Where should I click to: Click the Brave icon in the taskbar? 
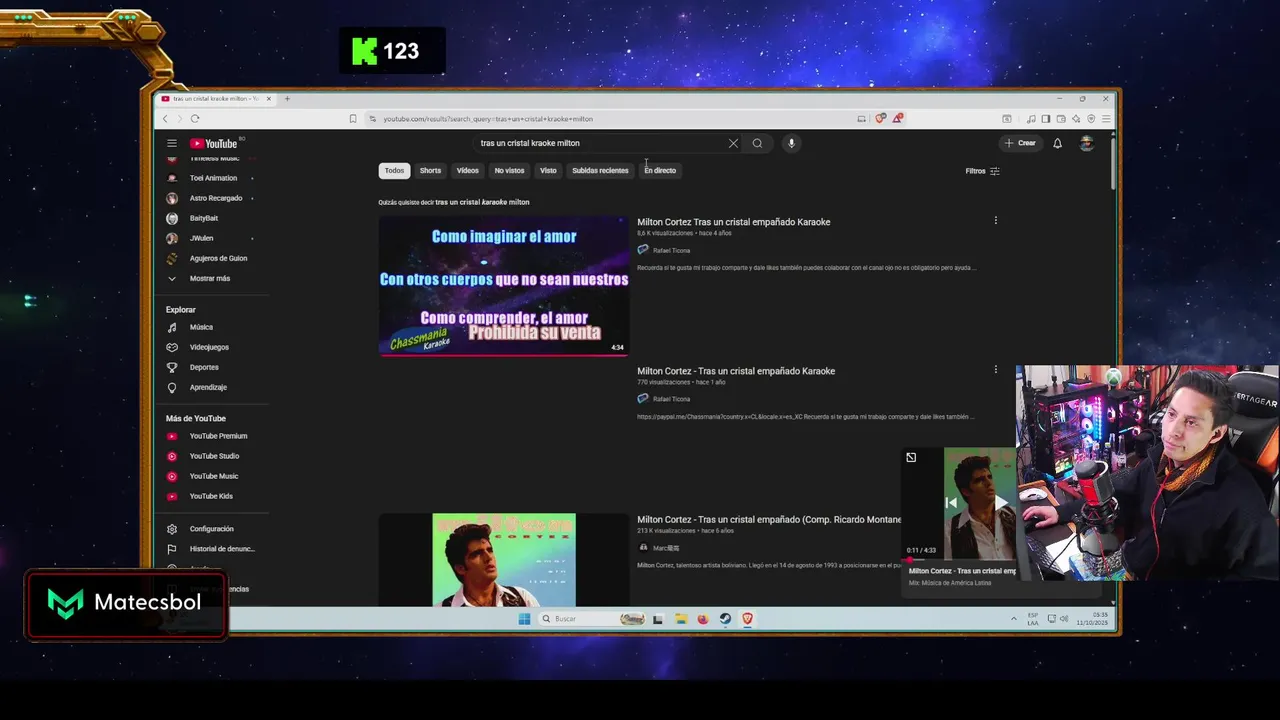pos(747,619)
